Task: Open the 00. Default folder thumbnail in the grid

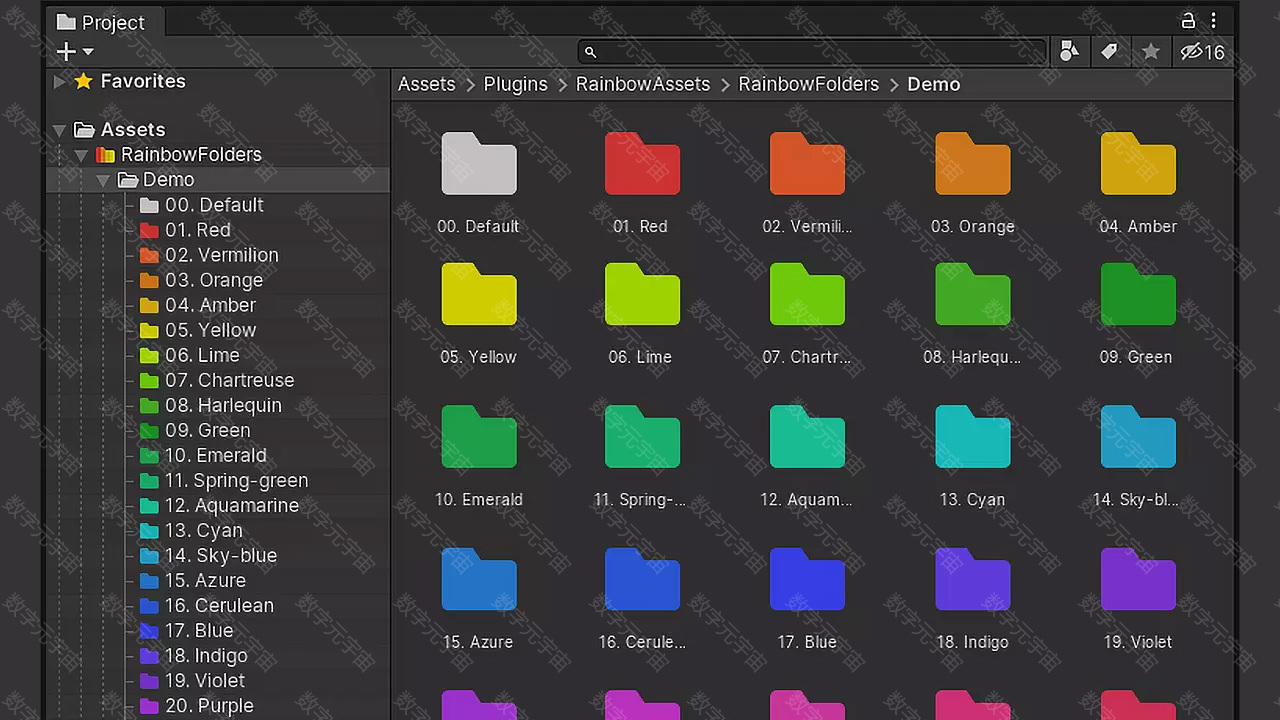Action: (479, 164)
